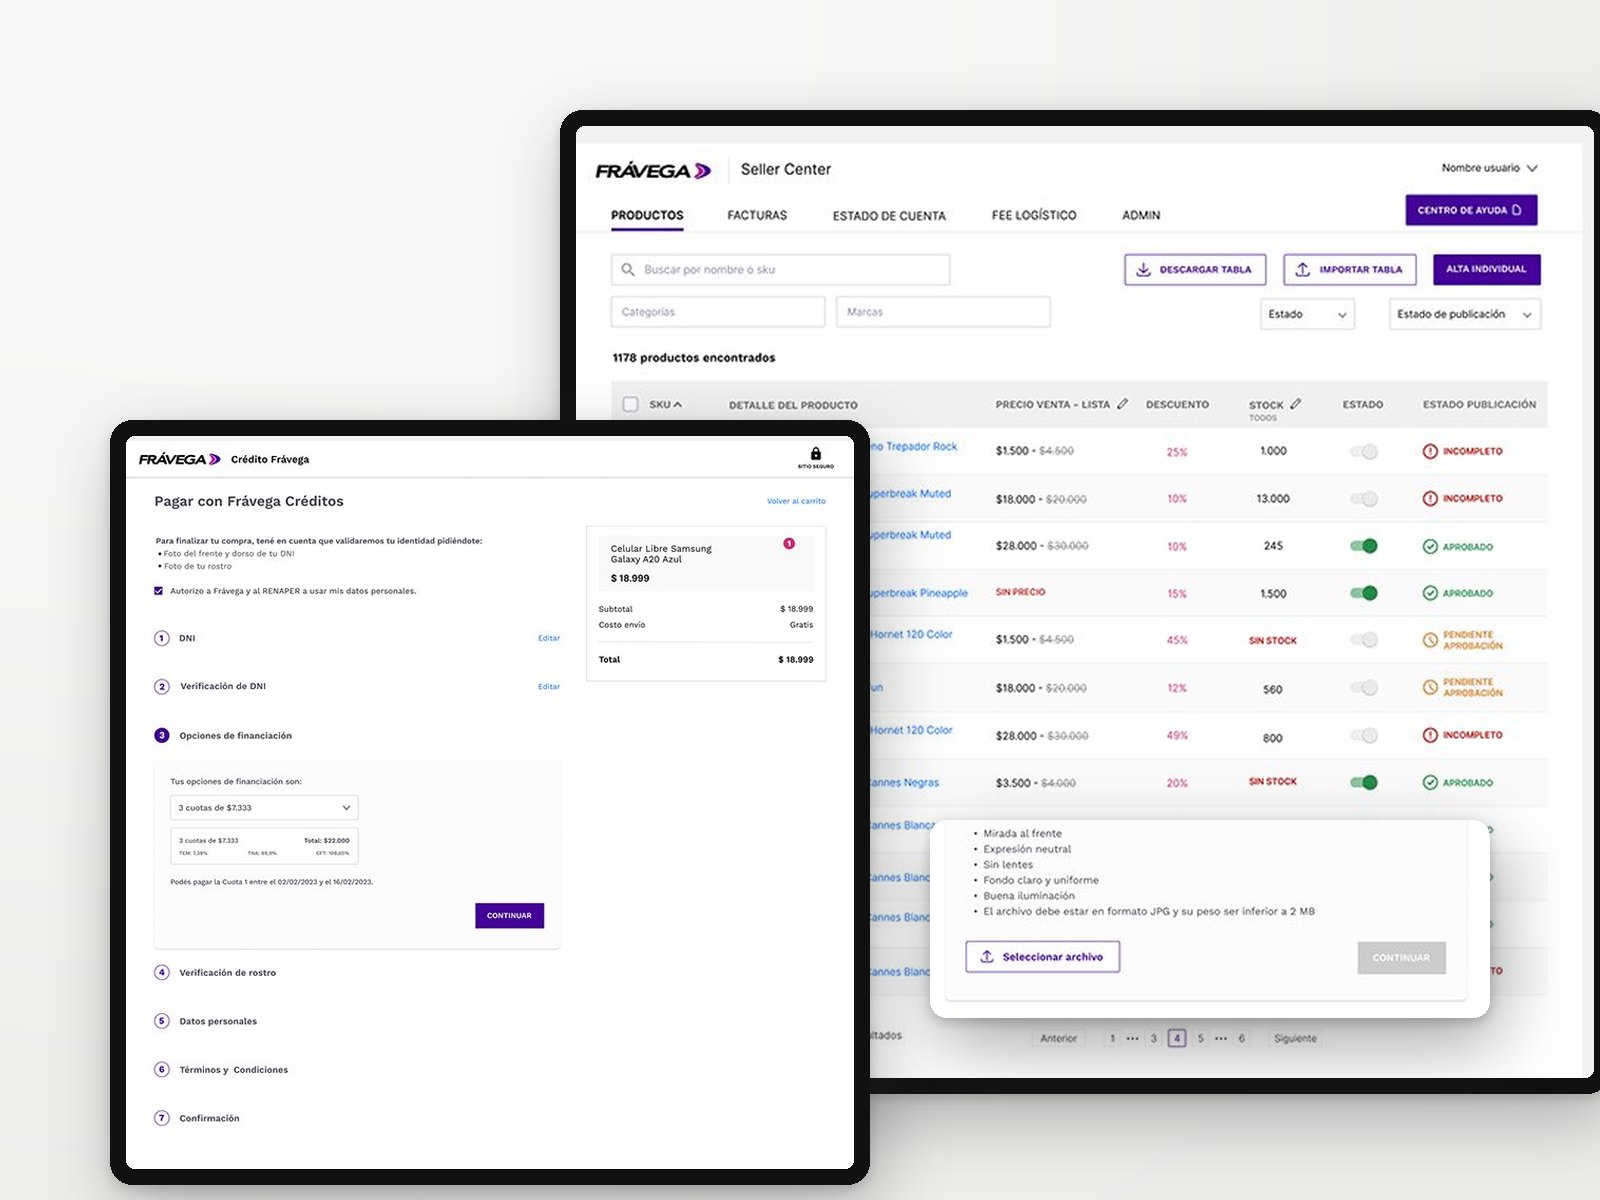This screenshot has width=1600, height=1200.
Task: Click Editar link next to DNI step
Action: tap(549, 638)
